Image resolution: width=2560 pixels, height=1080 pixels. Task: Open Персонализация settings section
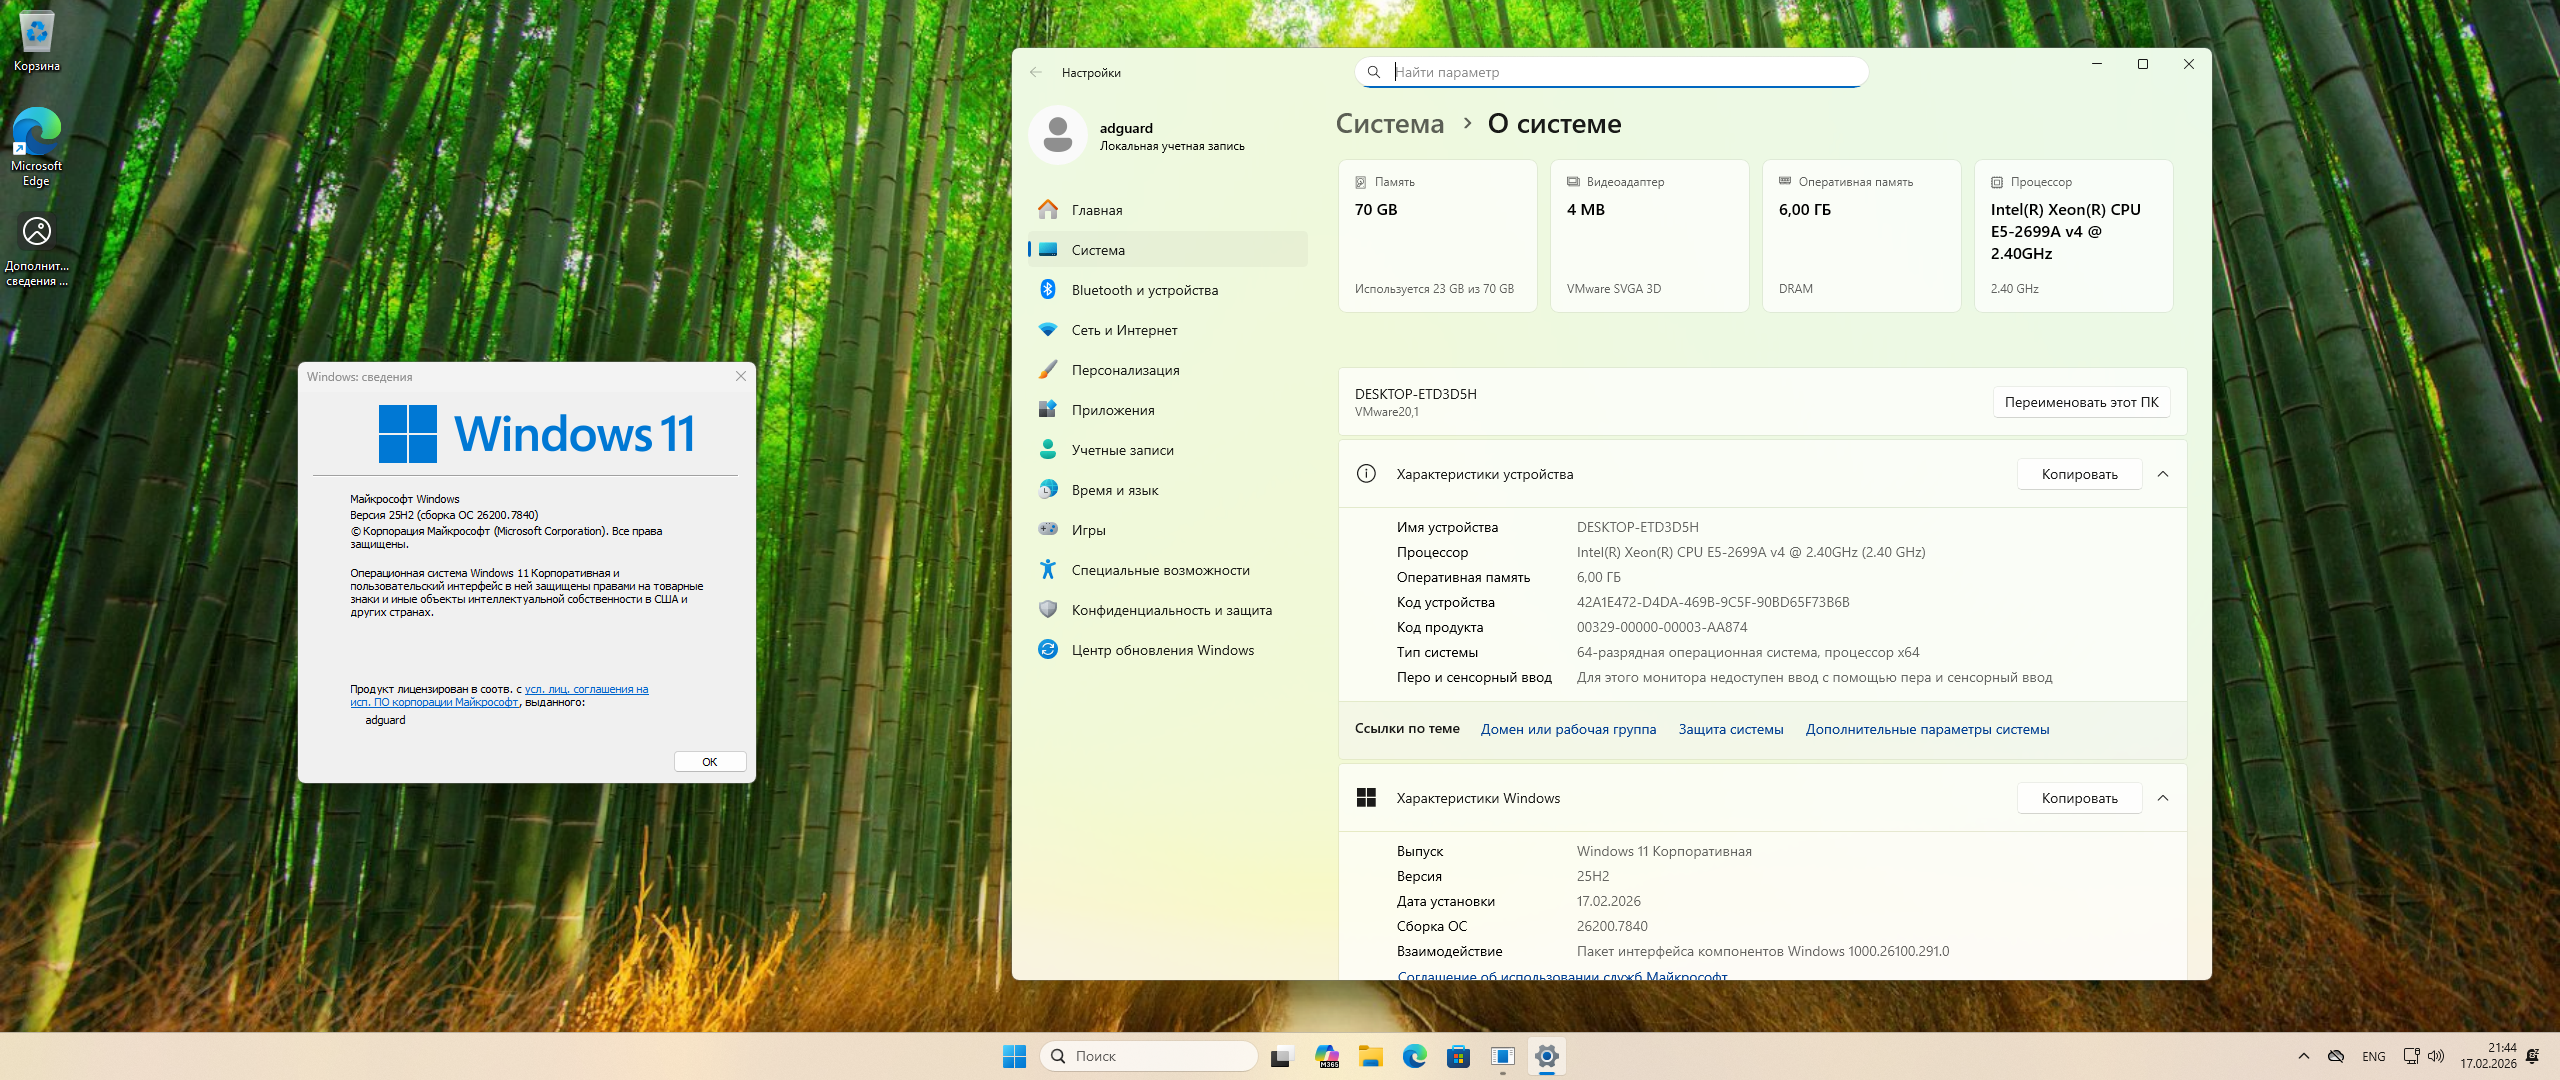tap(1125, 370)
